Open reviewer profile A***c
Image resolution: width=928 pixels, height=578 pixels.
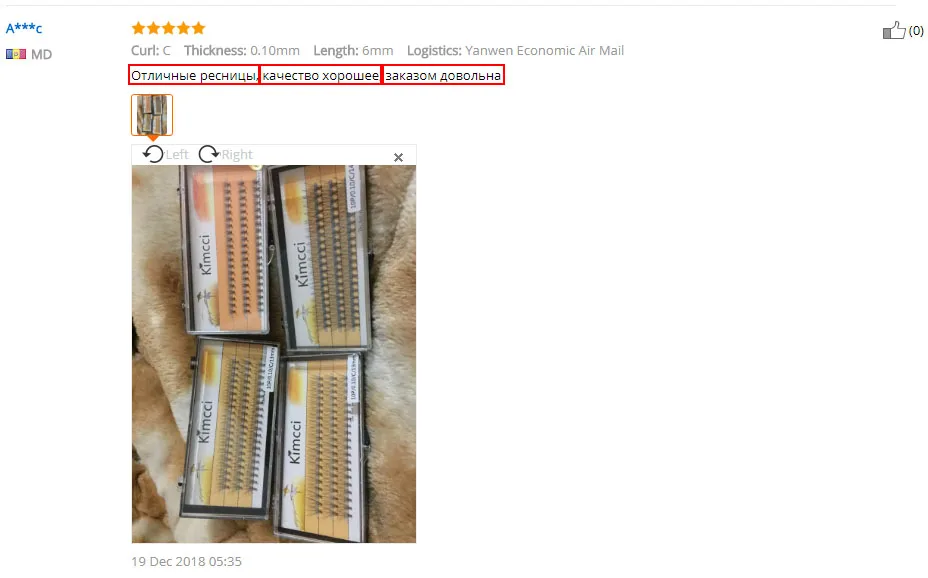point(24,28)
